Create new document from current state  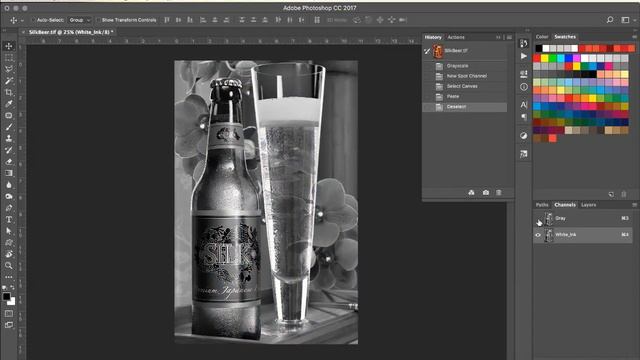click(x=471, y=193)
